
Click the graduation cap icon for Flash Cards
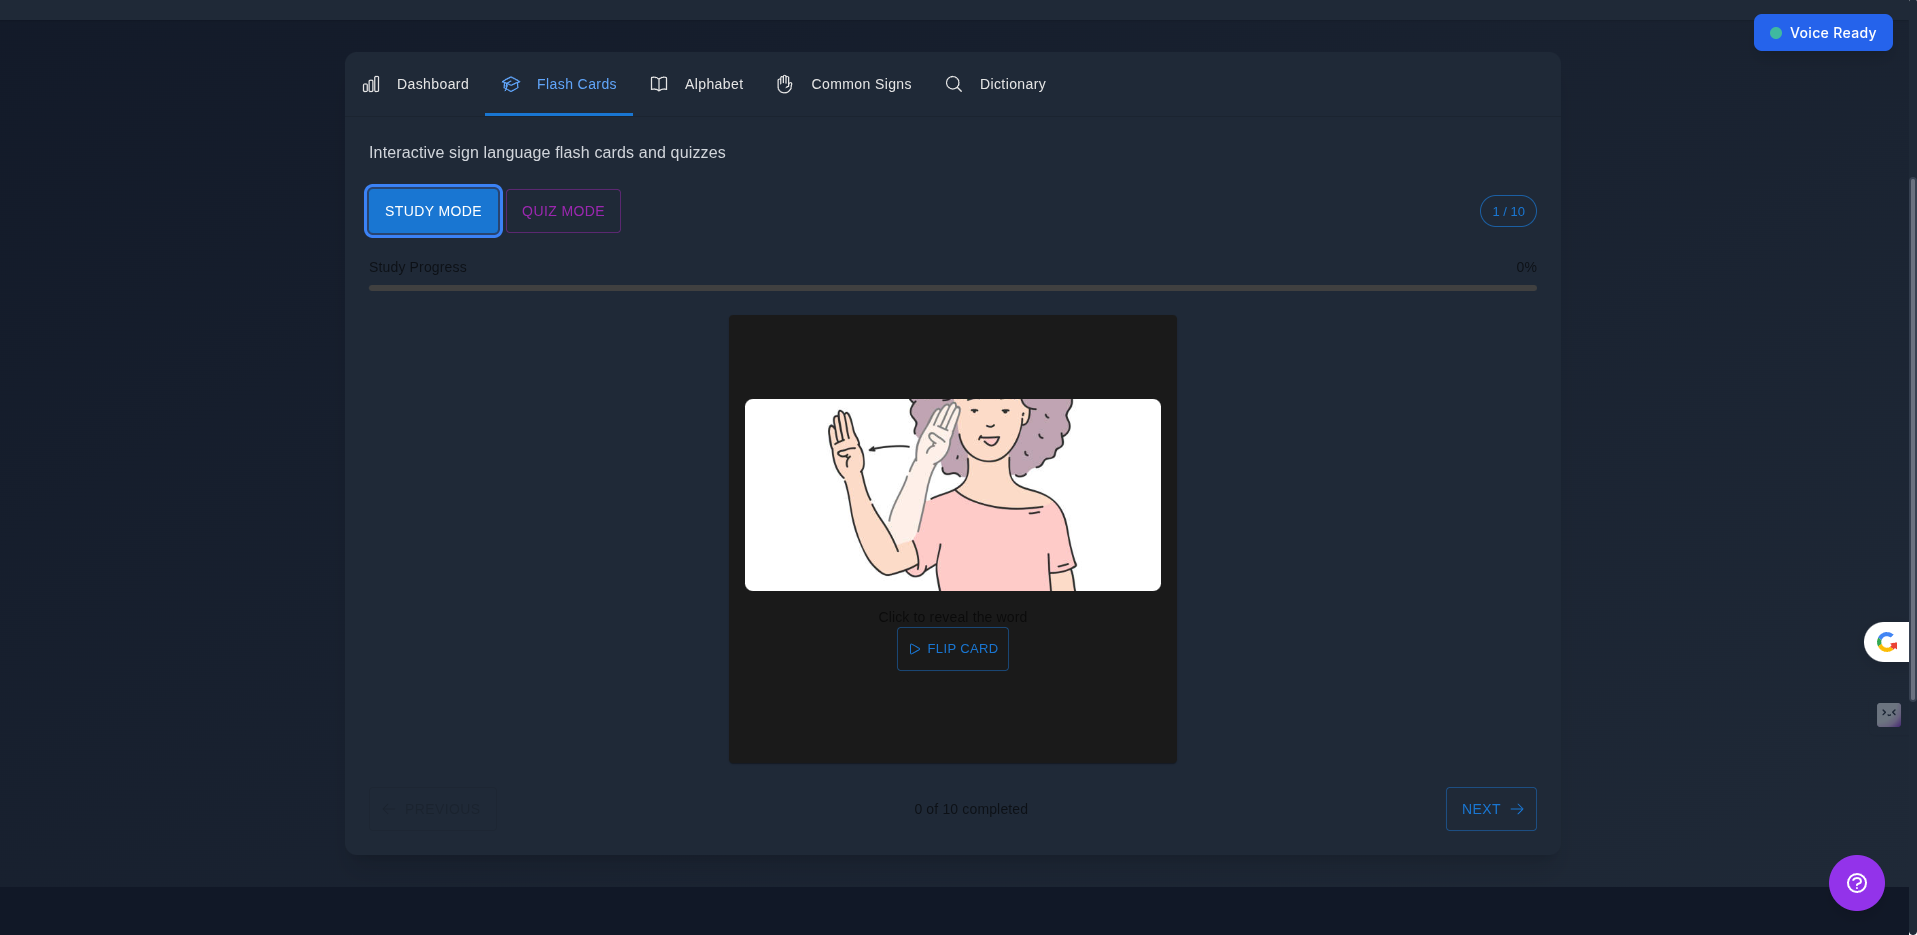coord(511,84)
